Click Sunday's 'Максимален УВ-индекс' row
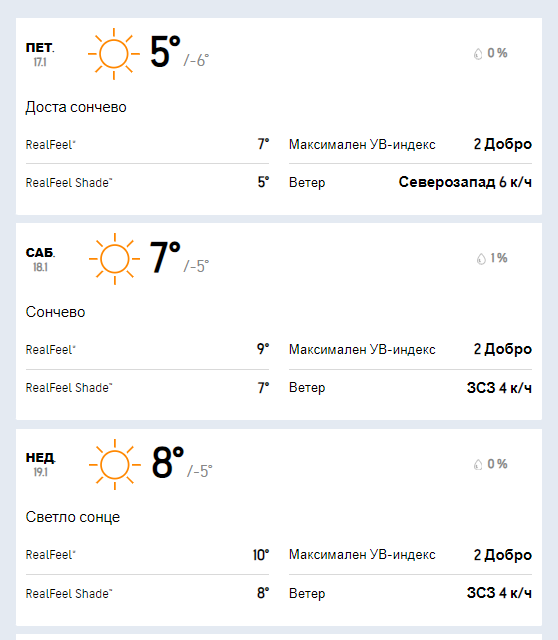This screenshot has width=558, height=640. 410,555
